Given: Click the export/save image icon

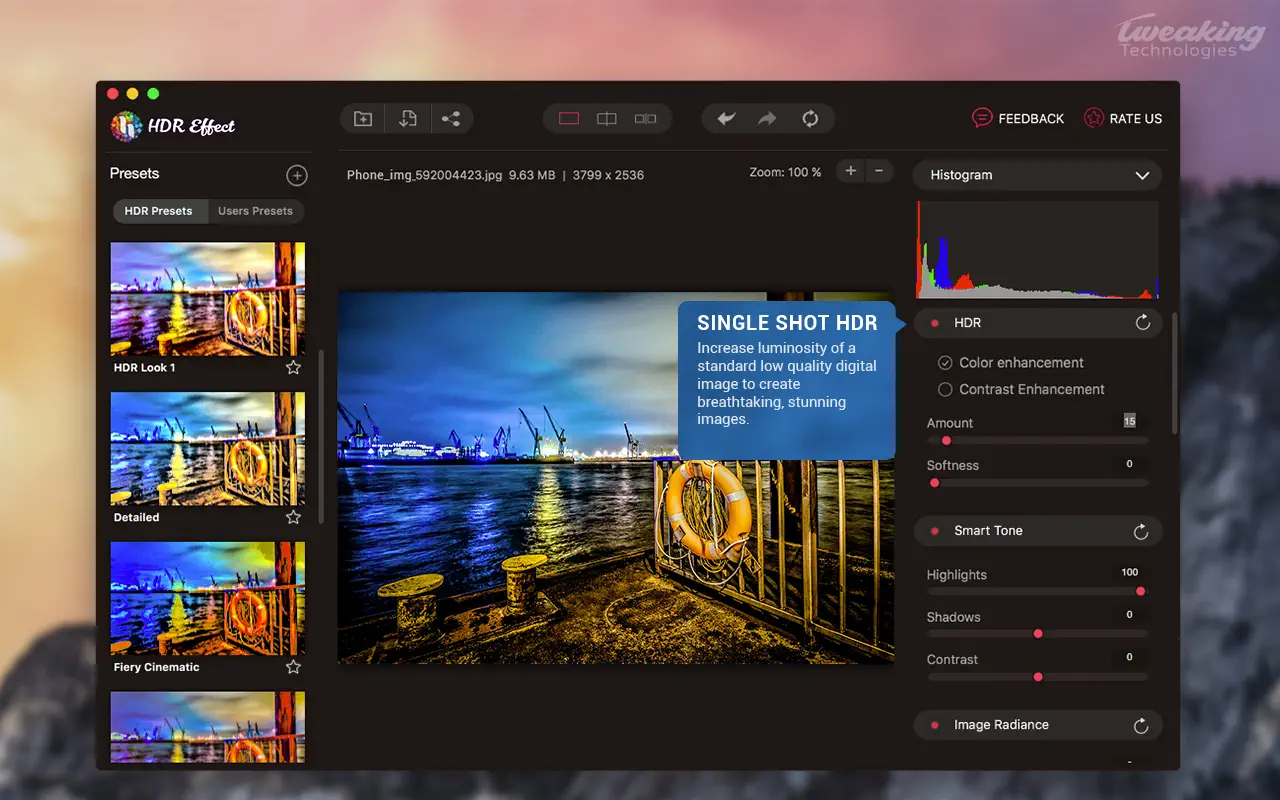Looking at the screenshot, I should pos(407,119).
